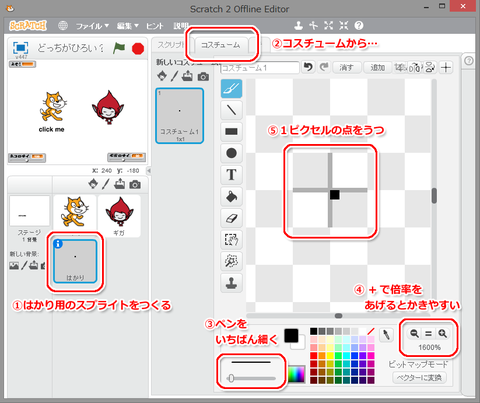Click the current foreground black color box
Screen dimensions: 480x403
click(291, 336)
